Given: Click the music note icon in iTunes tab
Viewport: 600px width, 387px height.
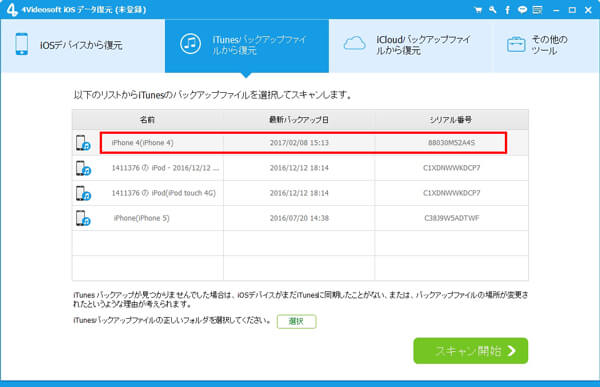Looking at the screenshot, I should (x=190, y=44).
